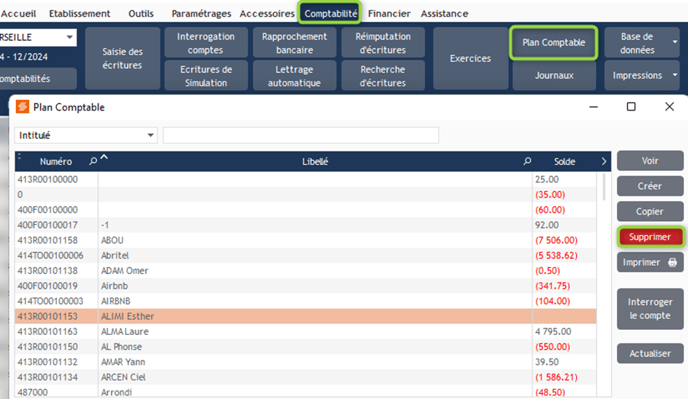This screenshot has width=688, height=399.
Task: Click the Plan Comptable ribbon button
Action: point(554,43)
